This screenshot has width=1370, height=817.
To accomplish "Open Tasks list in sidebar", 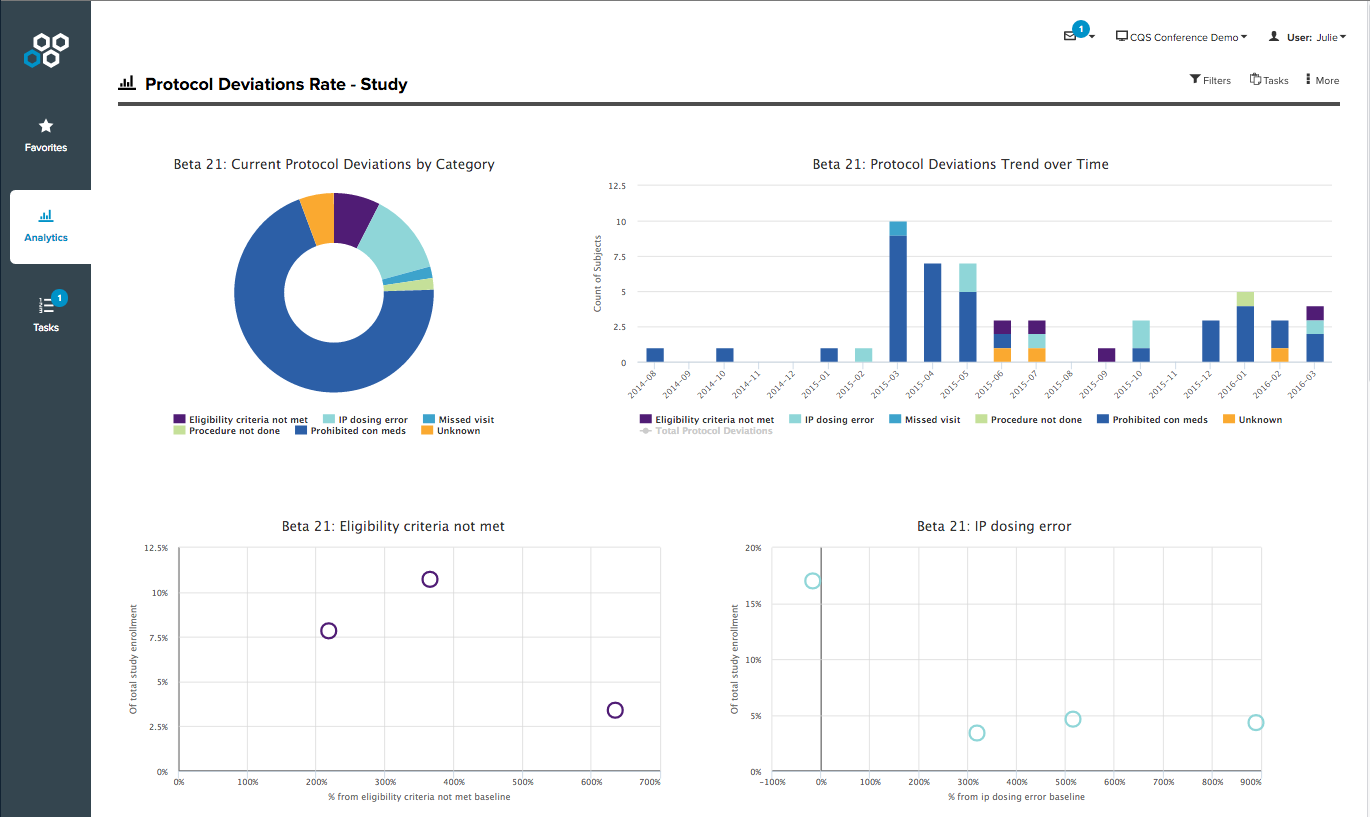I will 46,306.
